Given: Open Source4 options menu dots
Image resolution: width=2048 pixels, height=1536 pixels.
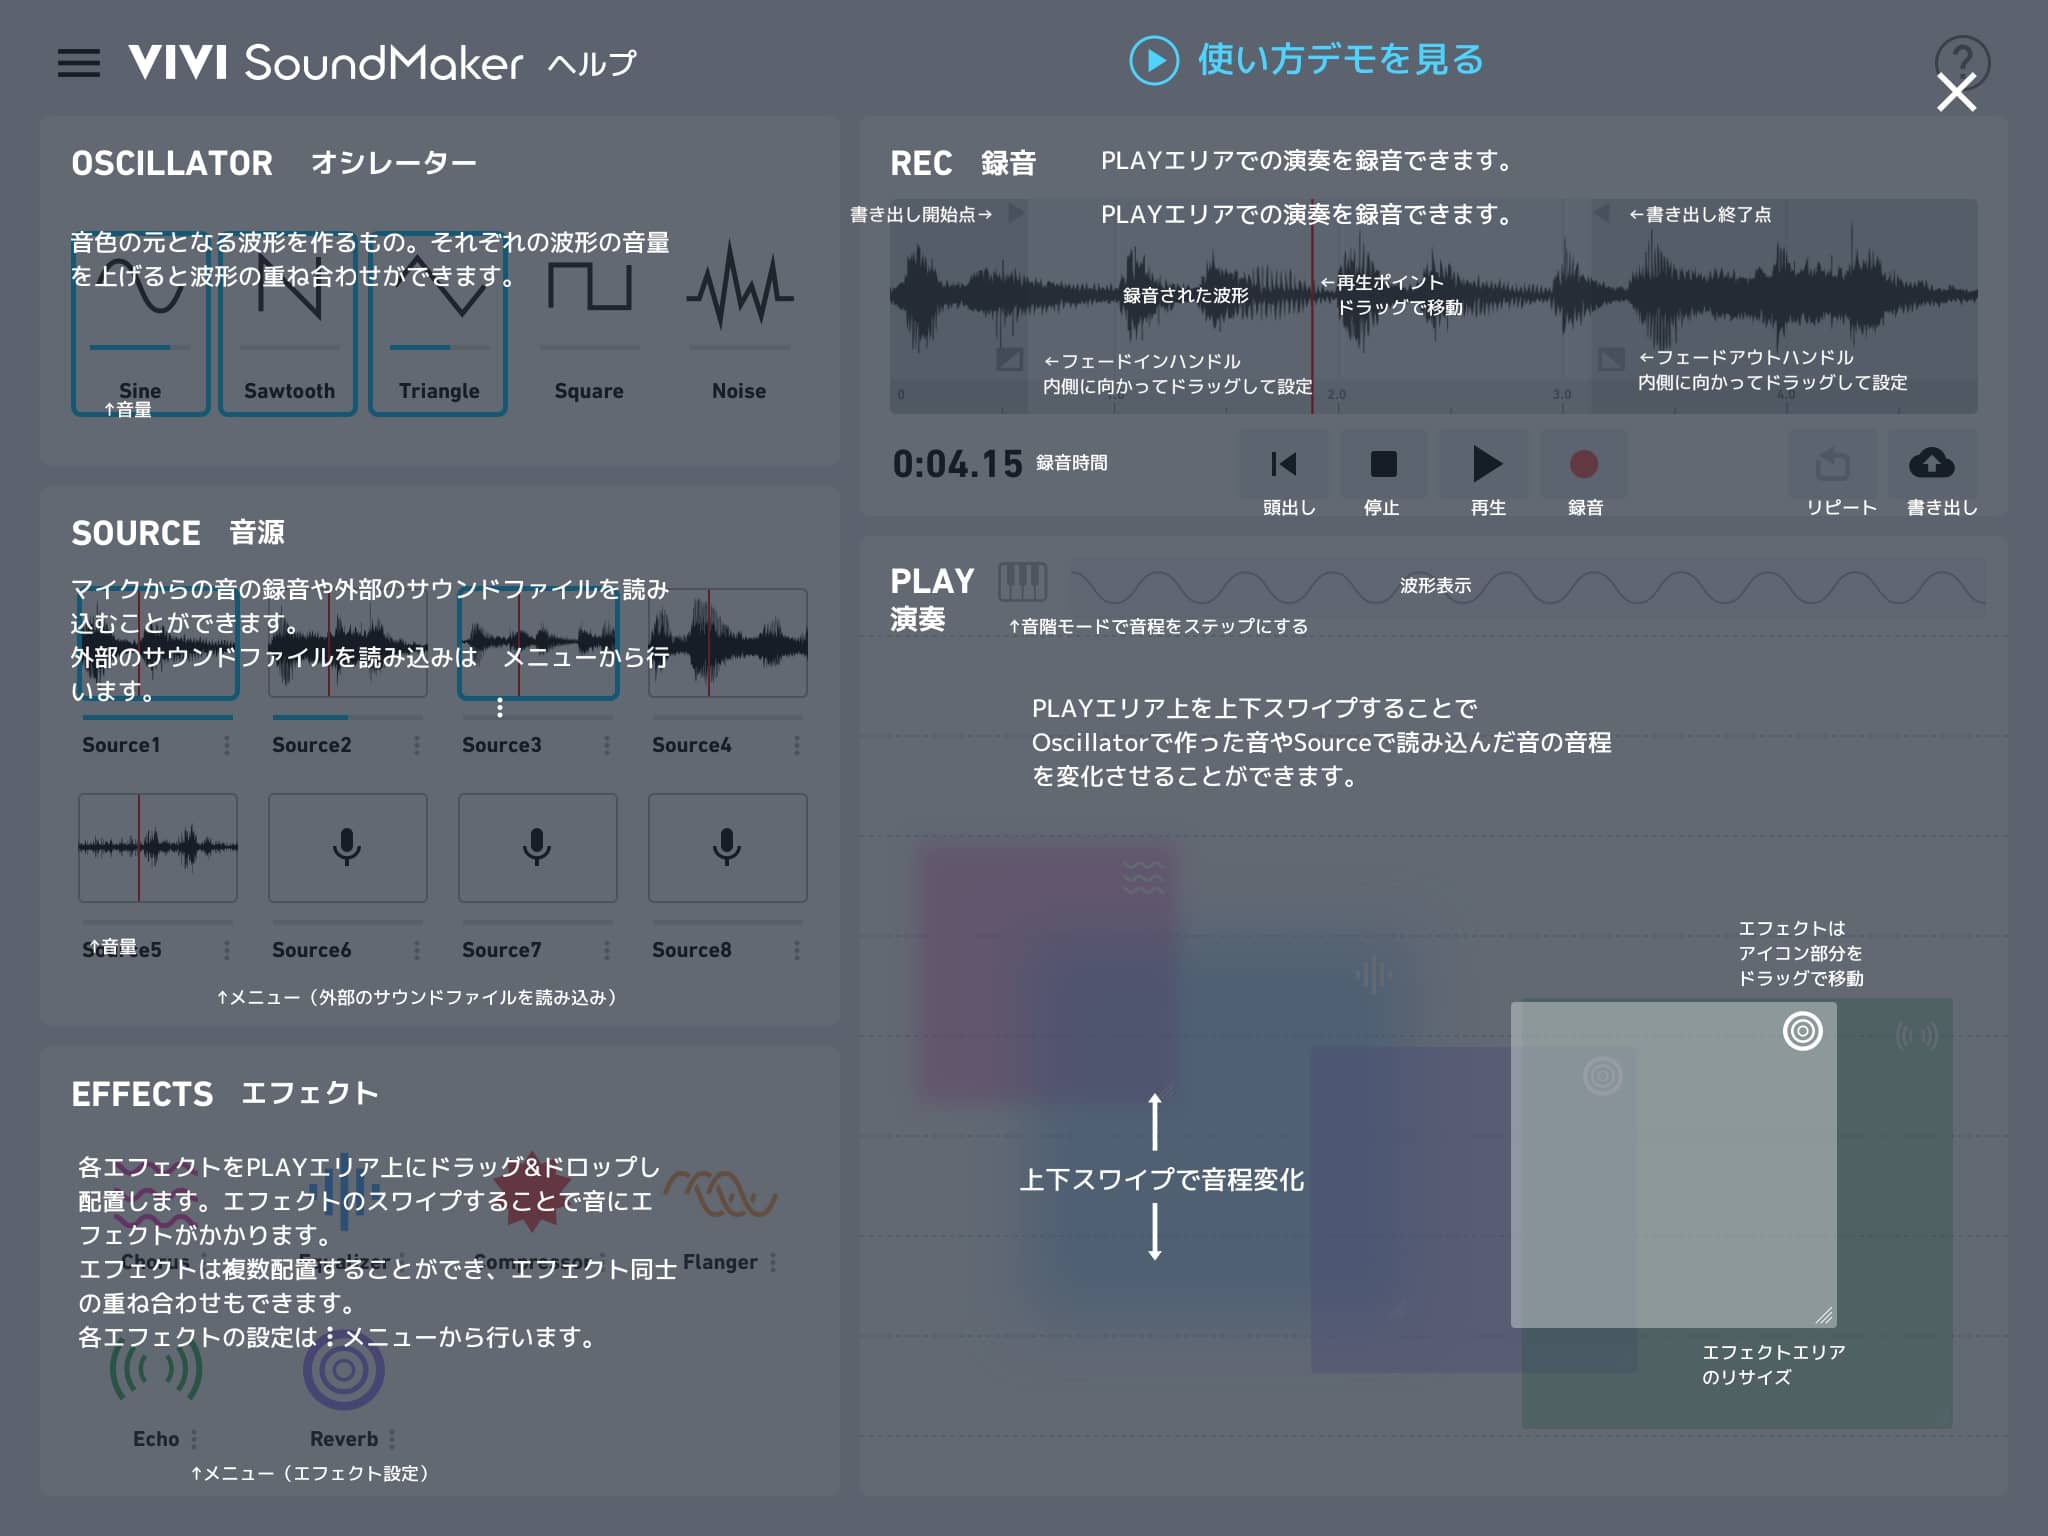Looking at the screenshot, I should click(797, 745).
